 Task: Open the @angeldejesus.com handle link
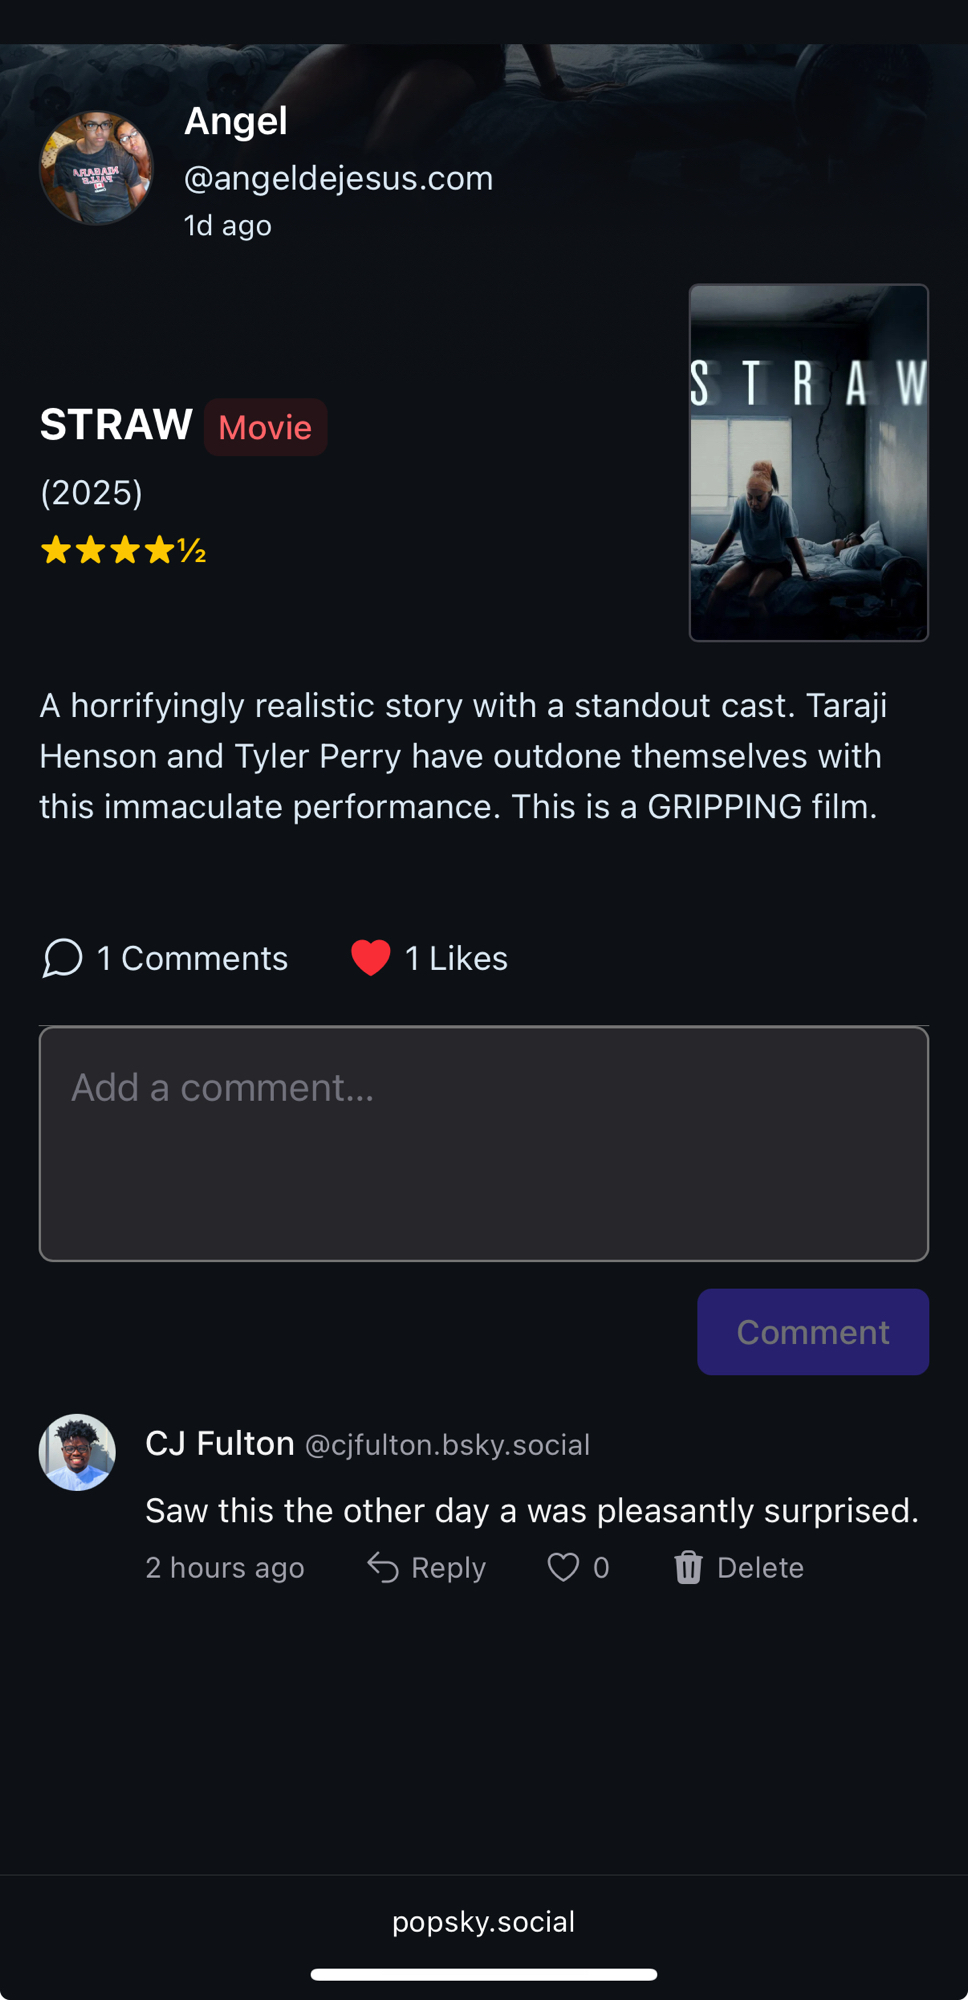[338, 178]
